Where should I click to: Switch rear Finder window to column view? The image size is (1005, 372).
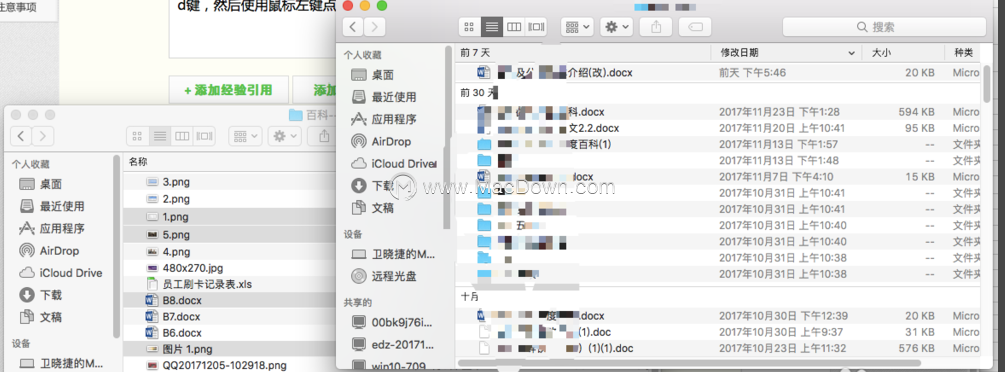[182, 136]
